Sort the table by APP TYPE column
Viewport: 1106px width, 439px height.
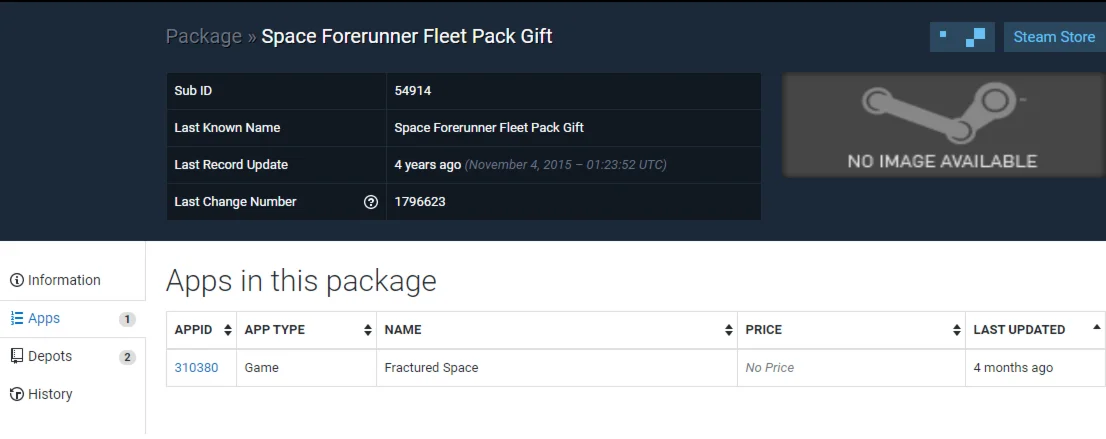tap(306, 329)
